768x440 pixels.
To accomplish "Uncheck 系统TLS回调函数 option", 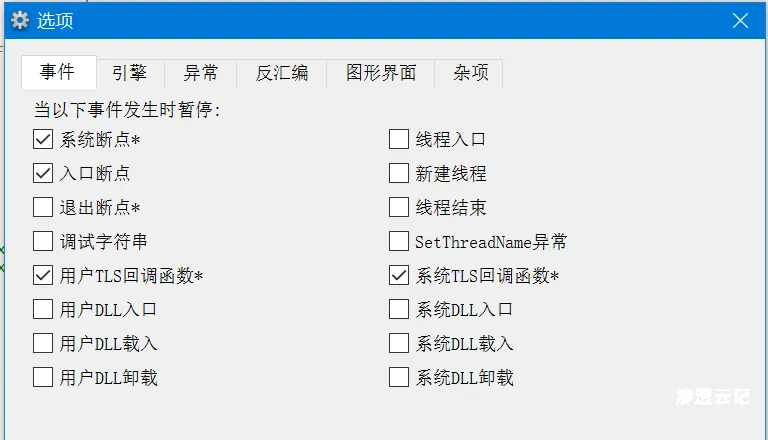I will tap(399, 275).
